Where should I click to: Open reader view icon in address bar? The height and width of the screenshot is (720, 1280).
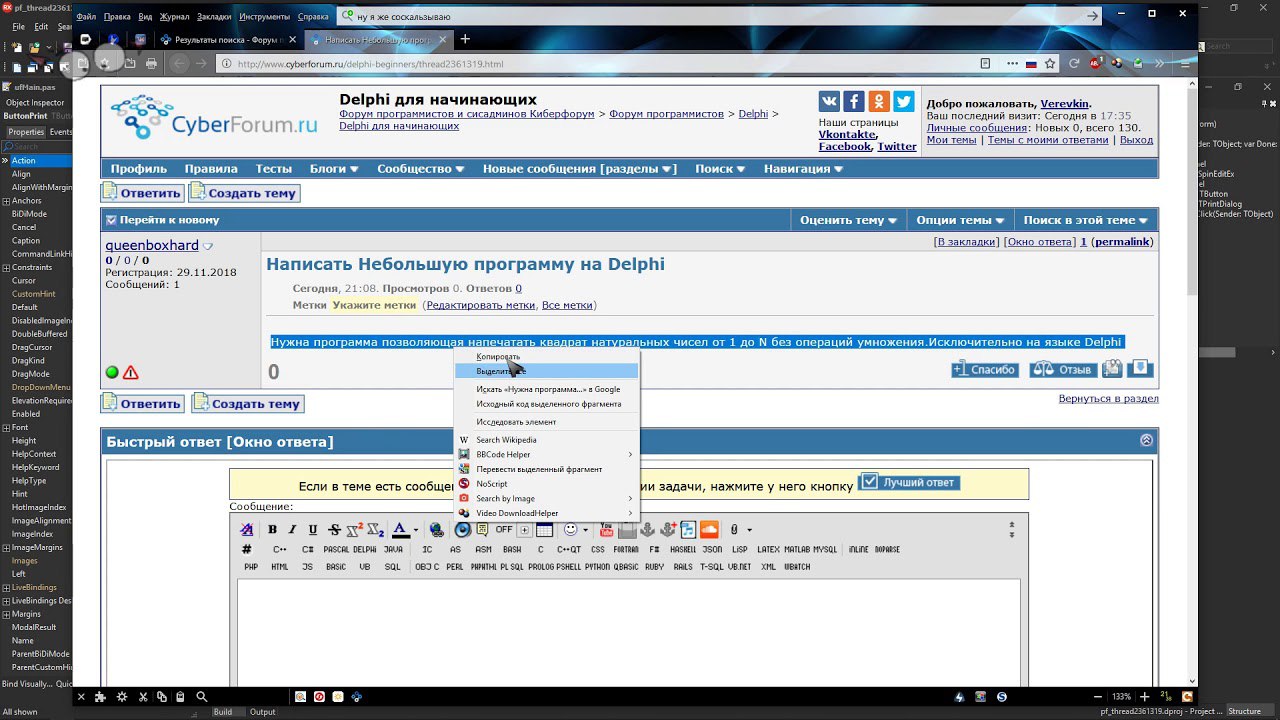[x=985, y=63]
